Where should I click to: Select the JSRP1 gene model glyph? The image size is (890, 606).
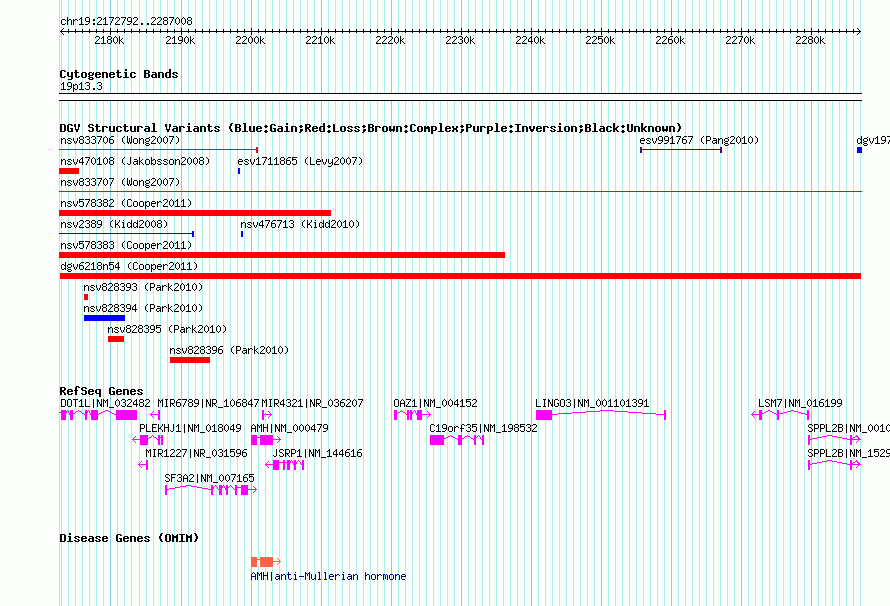[285, 465]
